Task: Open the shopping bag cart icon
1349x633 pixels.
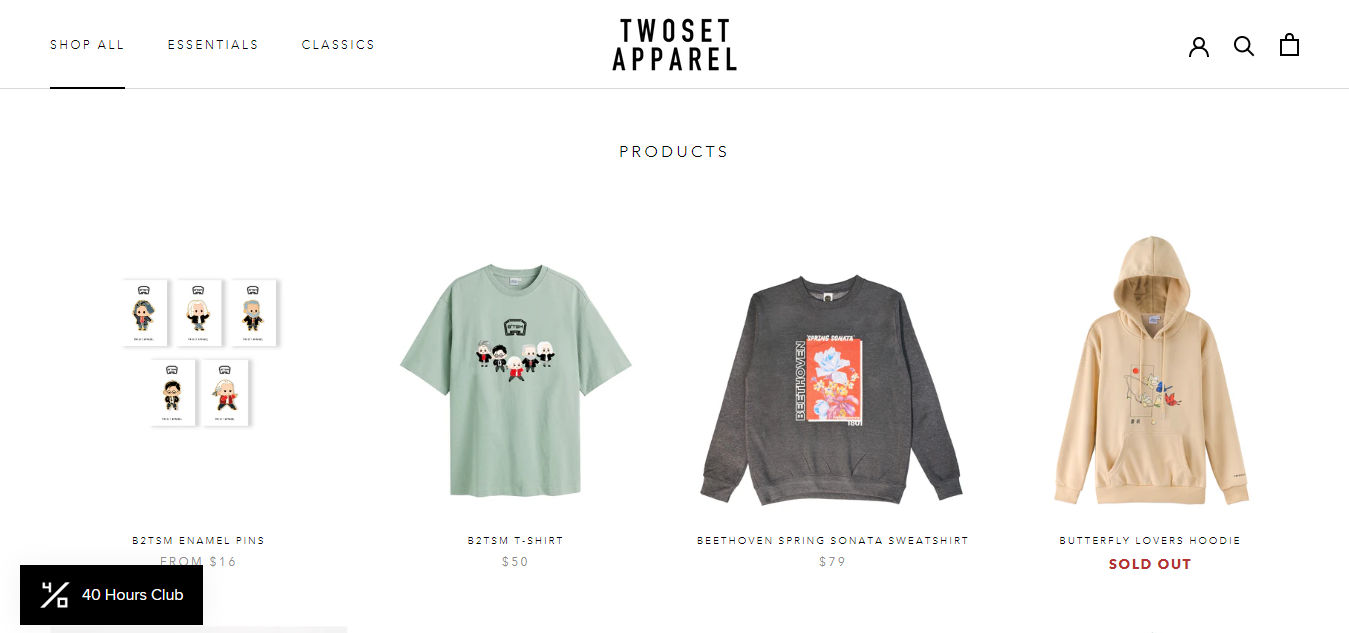Action: (1290, 45)
